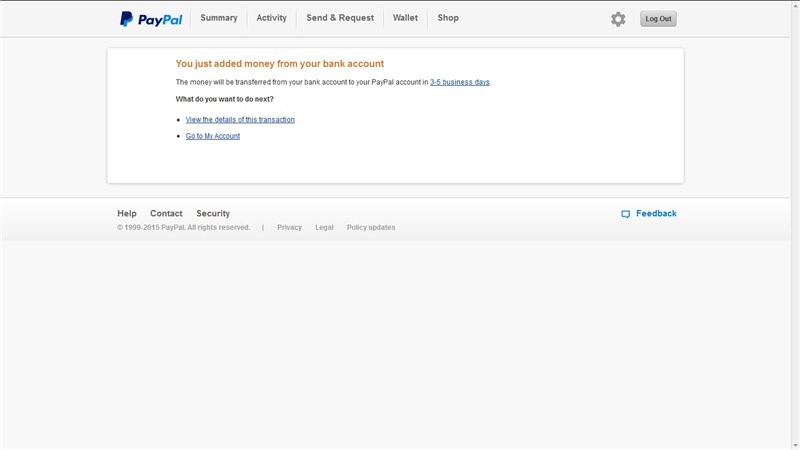Open Policy updates in the footer
This screenshot has width=800, height=450.
click(371, 227)
